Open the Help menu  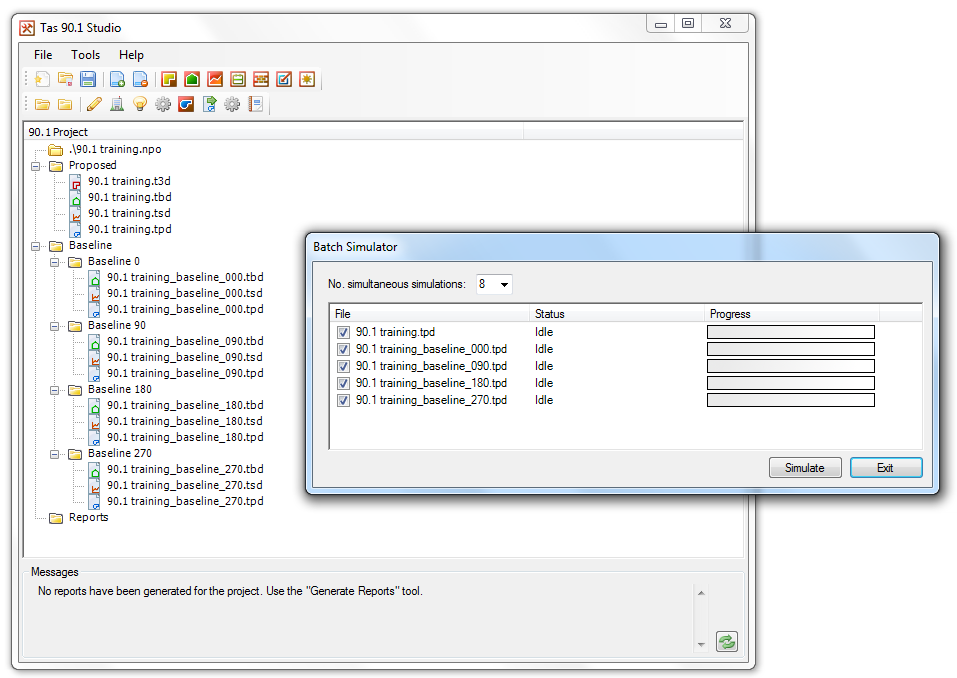(x=131, y=55)
